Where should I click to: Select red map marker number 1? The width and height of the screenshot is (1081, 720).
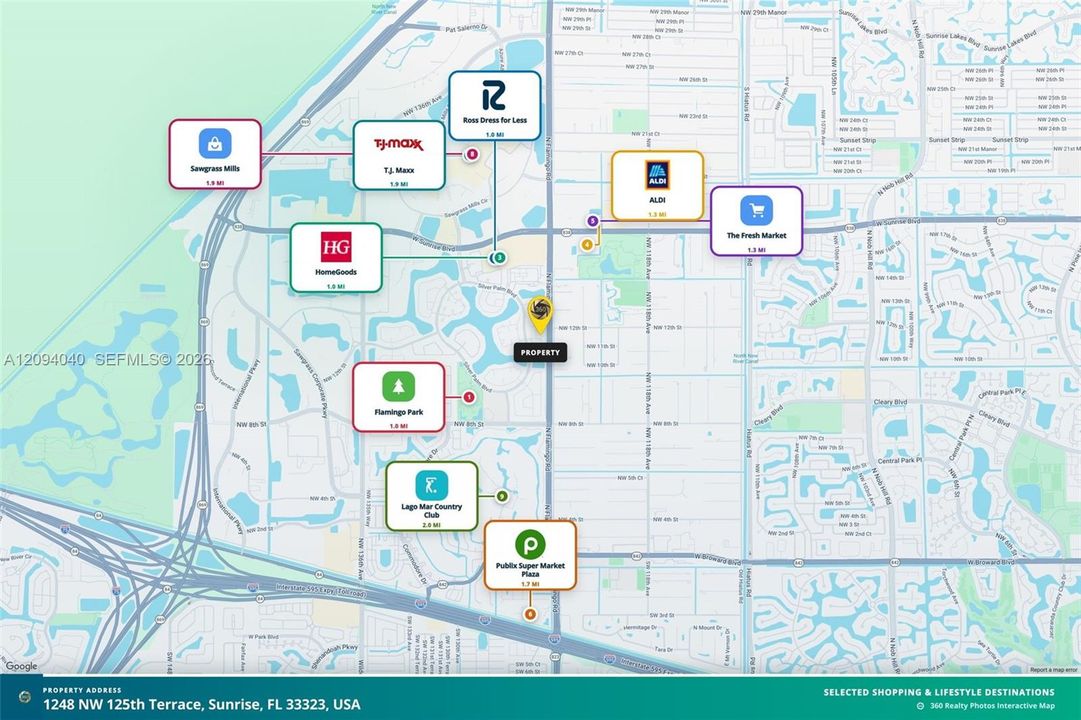click(469, 397)
